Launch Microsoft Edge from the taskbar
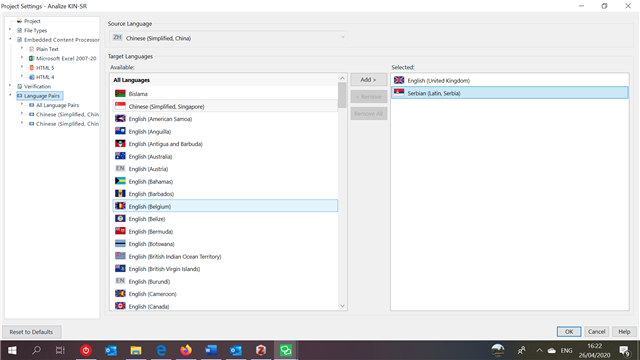The width and height of the screenshot is (640, 360). tap(161, 350)
